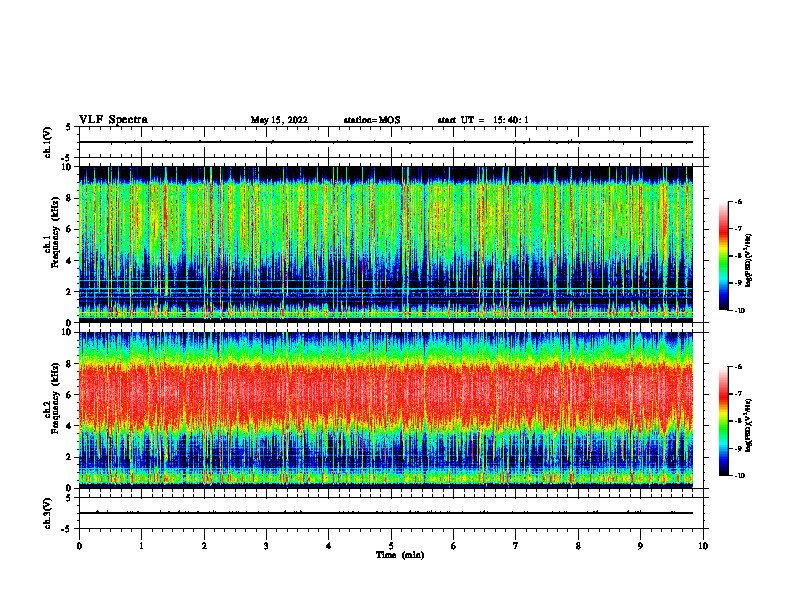Click the x-axis tick label "7"

tap(516, 546)
